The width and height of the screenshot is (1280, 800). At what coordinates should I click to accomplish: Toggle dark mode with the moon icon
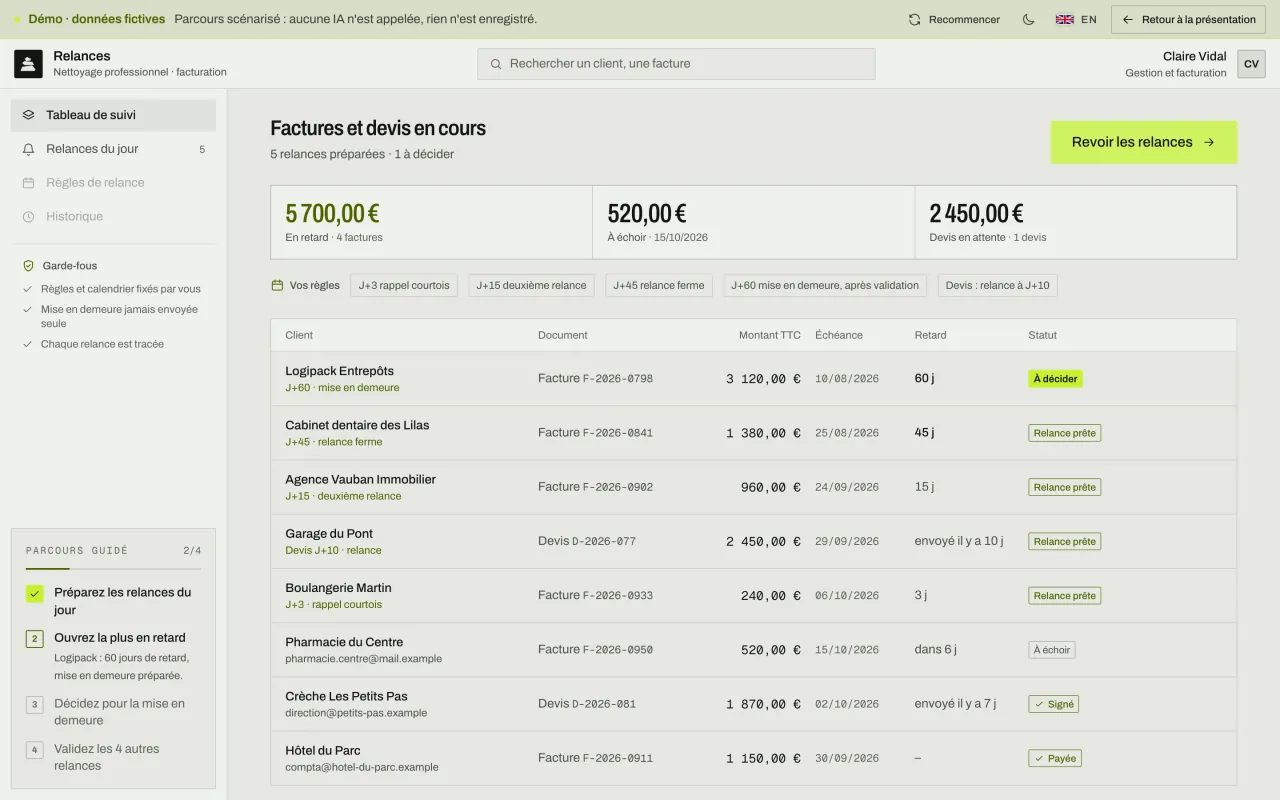(1028, 19)
